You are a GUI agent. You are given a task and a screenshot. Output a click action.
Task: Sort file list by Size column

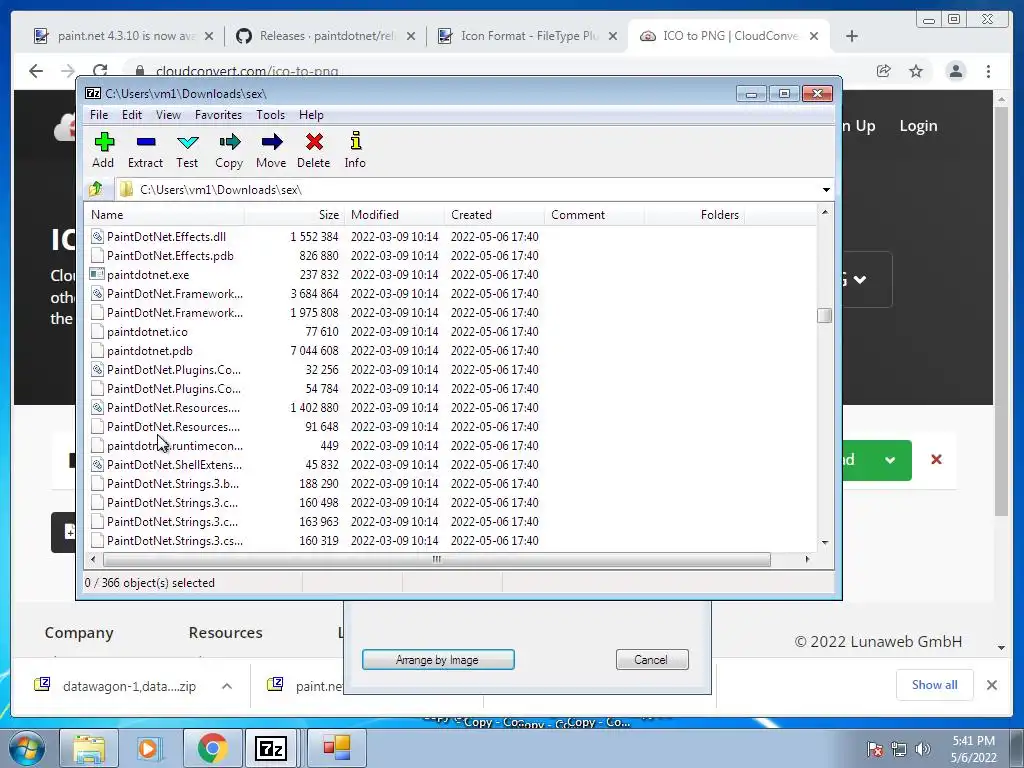(295, 215)
